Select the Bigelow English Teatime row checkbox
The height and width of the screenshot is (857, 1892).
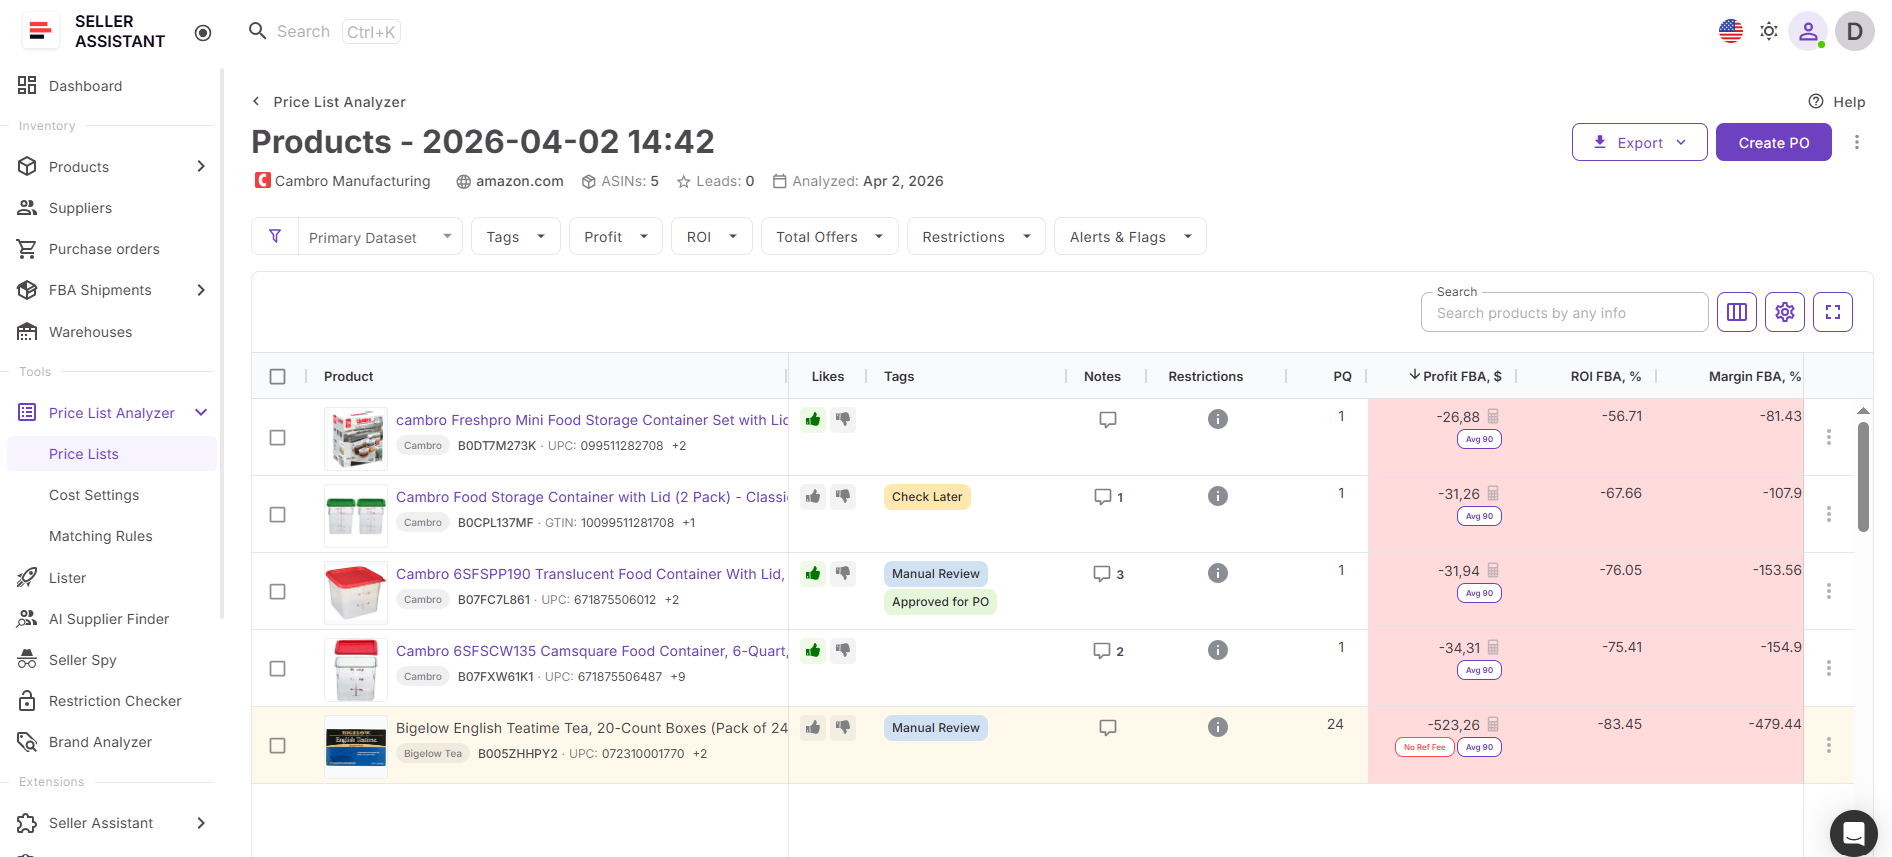click(278, 746)
